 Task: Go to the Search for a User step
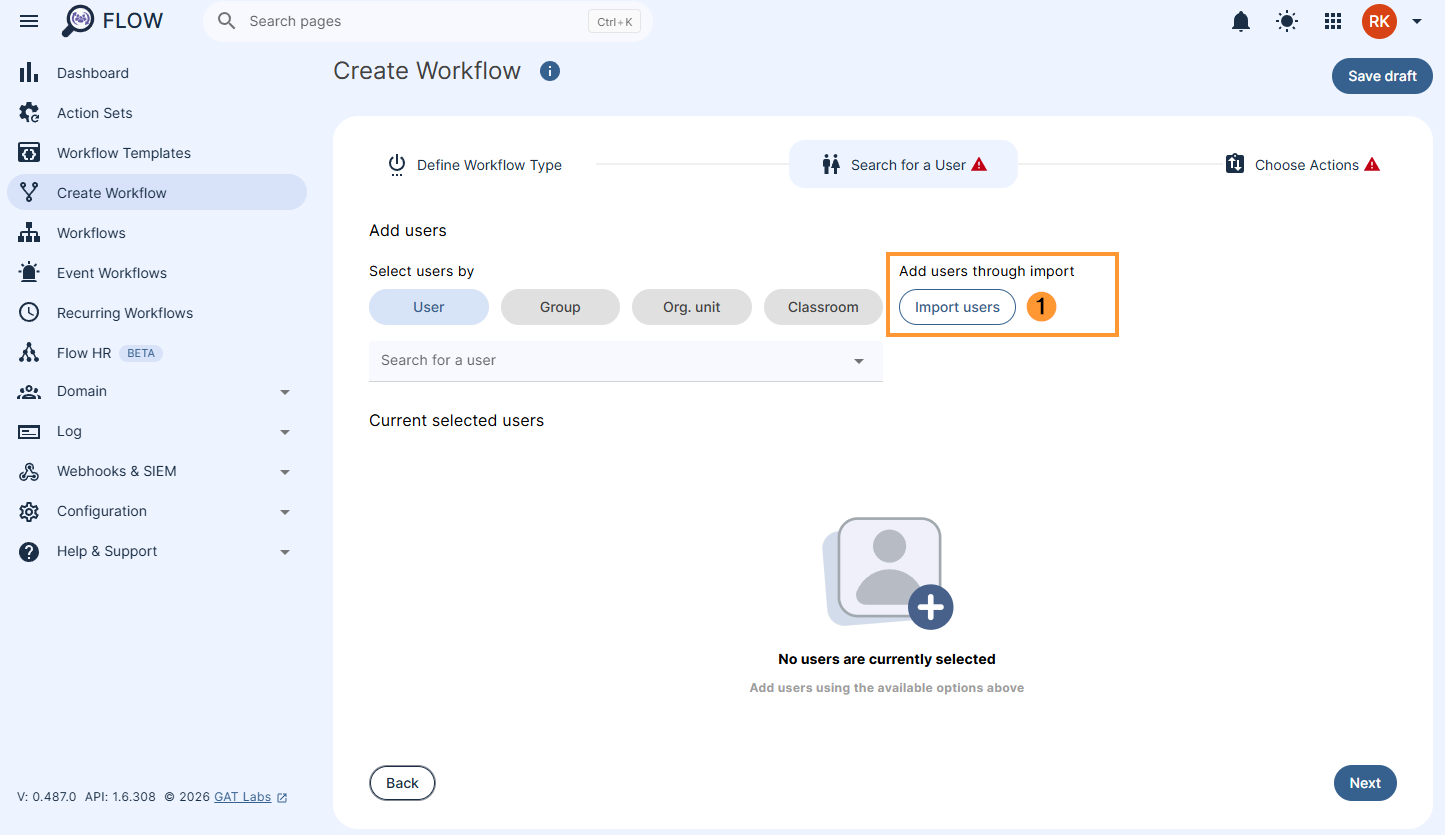tap(903, 164)
